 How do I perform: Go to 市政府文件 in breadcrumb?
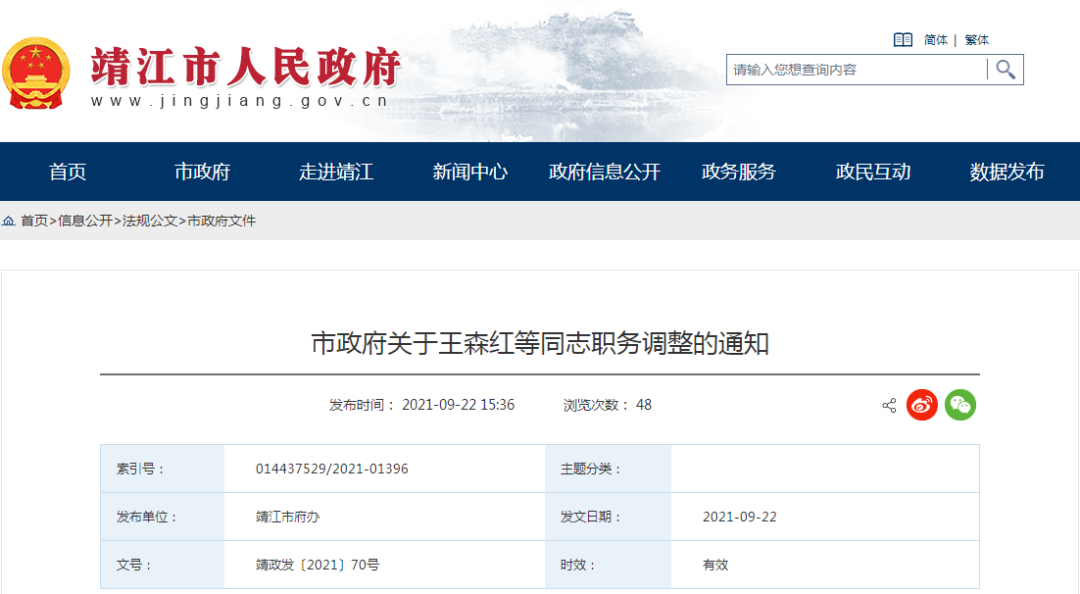222,221
